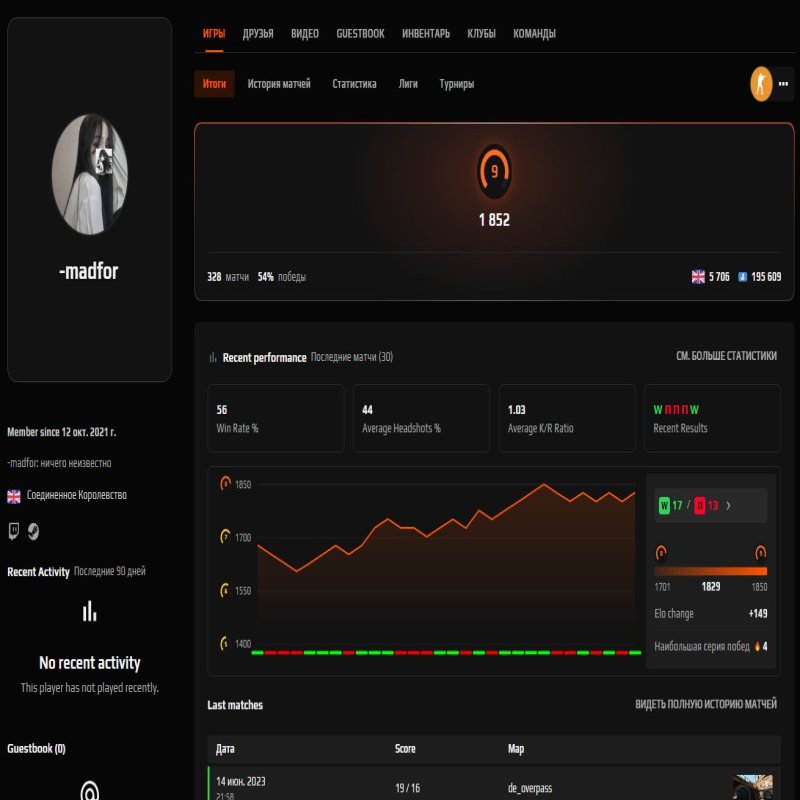Click the gauge icon near the 1850 Elo value
Screen dimensions: 800x800
tap(760, 552)
